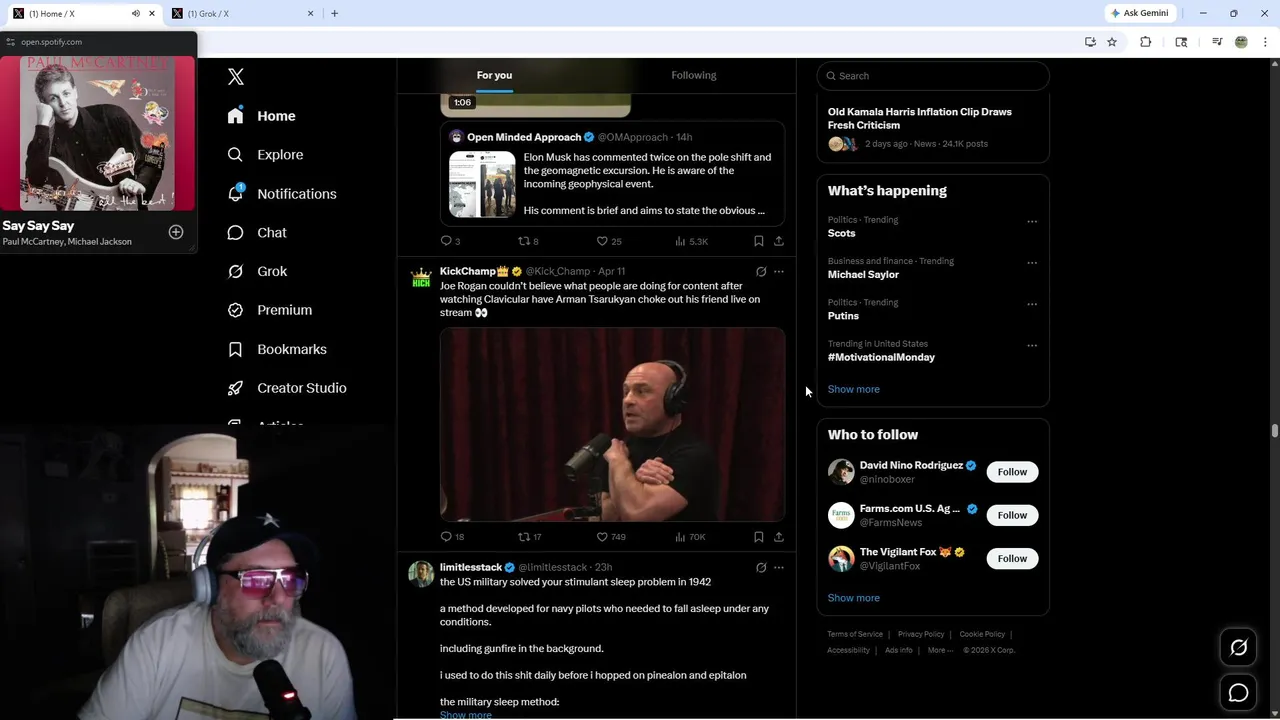This screenshot has width=1280, height=720.
Task: Open more options for #MotivationalMonday trend
Action: [1032, 346]
